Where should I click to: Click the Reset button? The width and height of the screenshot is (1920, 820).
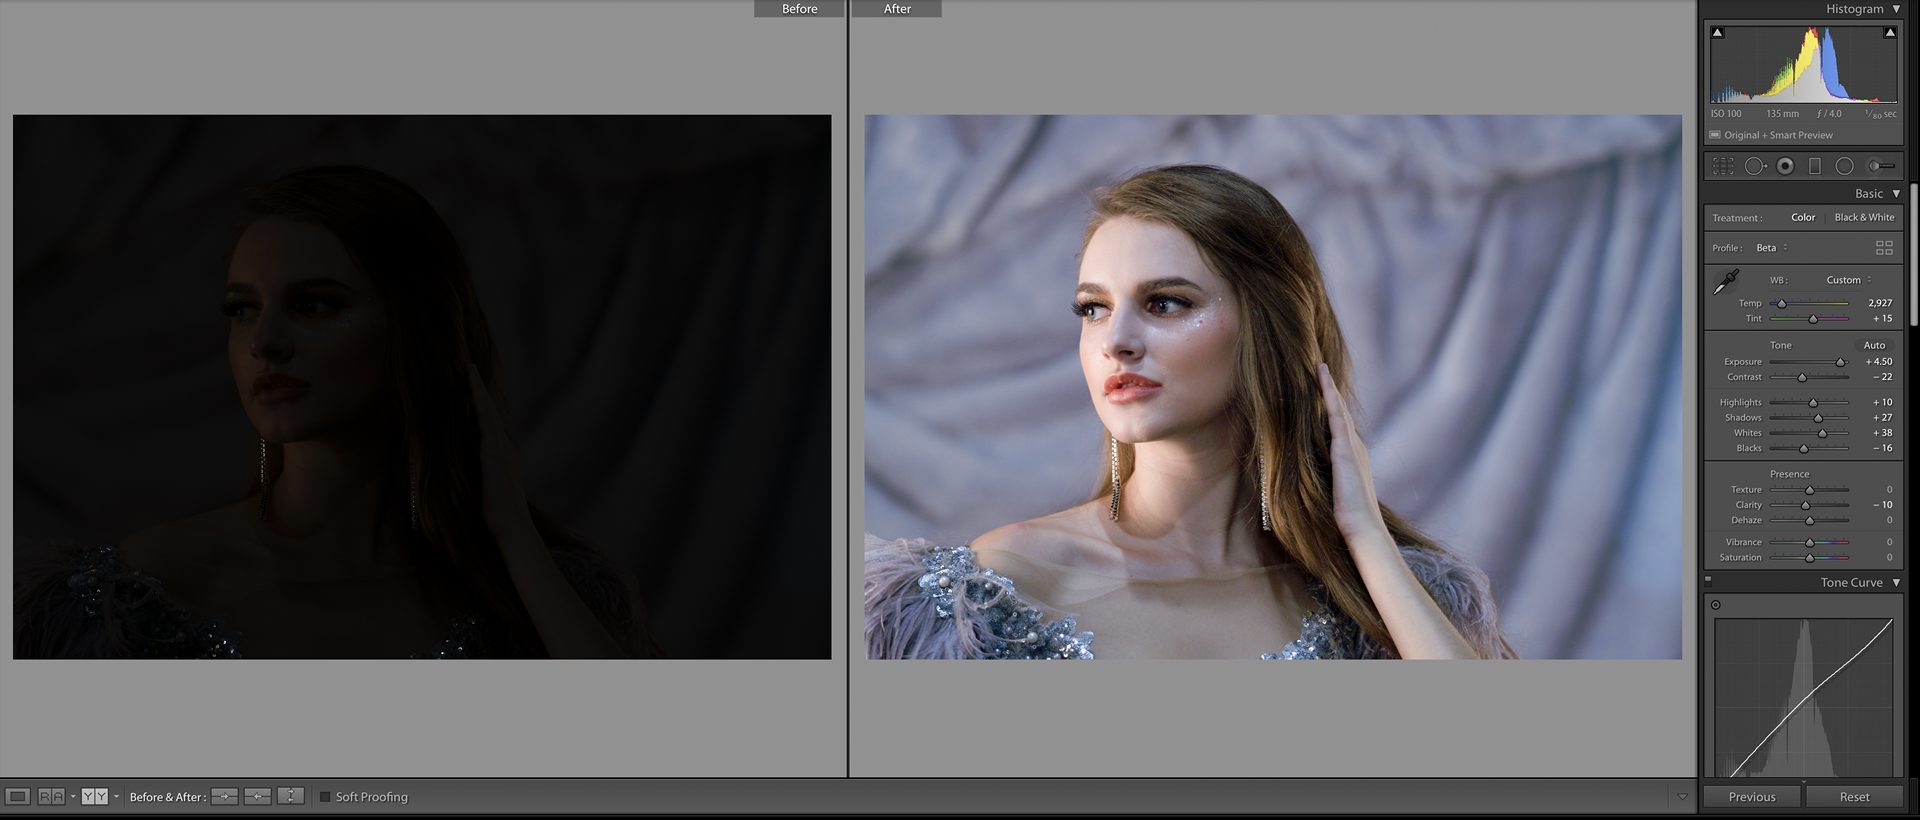pyautogui.click(x=1854, y=797)
